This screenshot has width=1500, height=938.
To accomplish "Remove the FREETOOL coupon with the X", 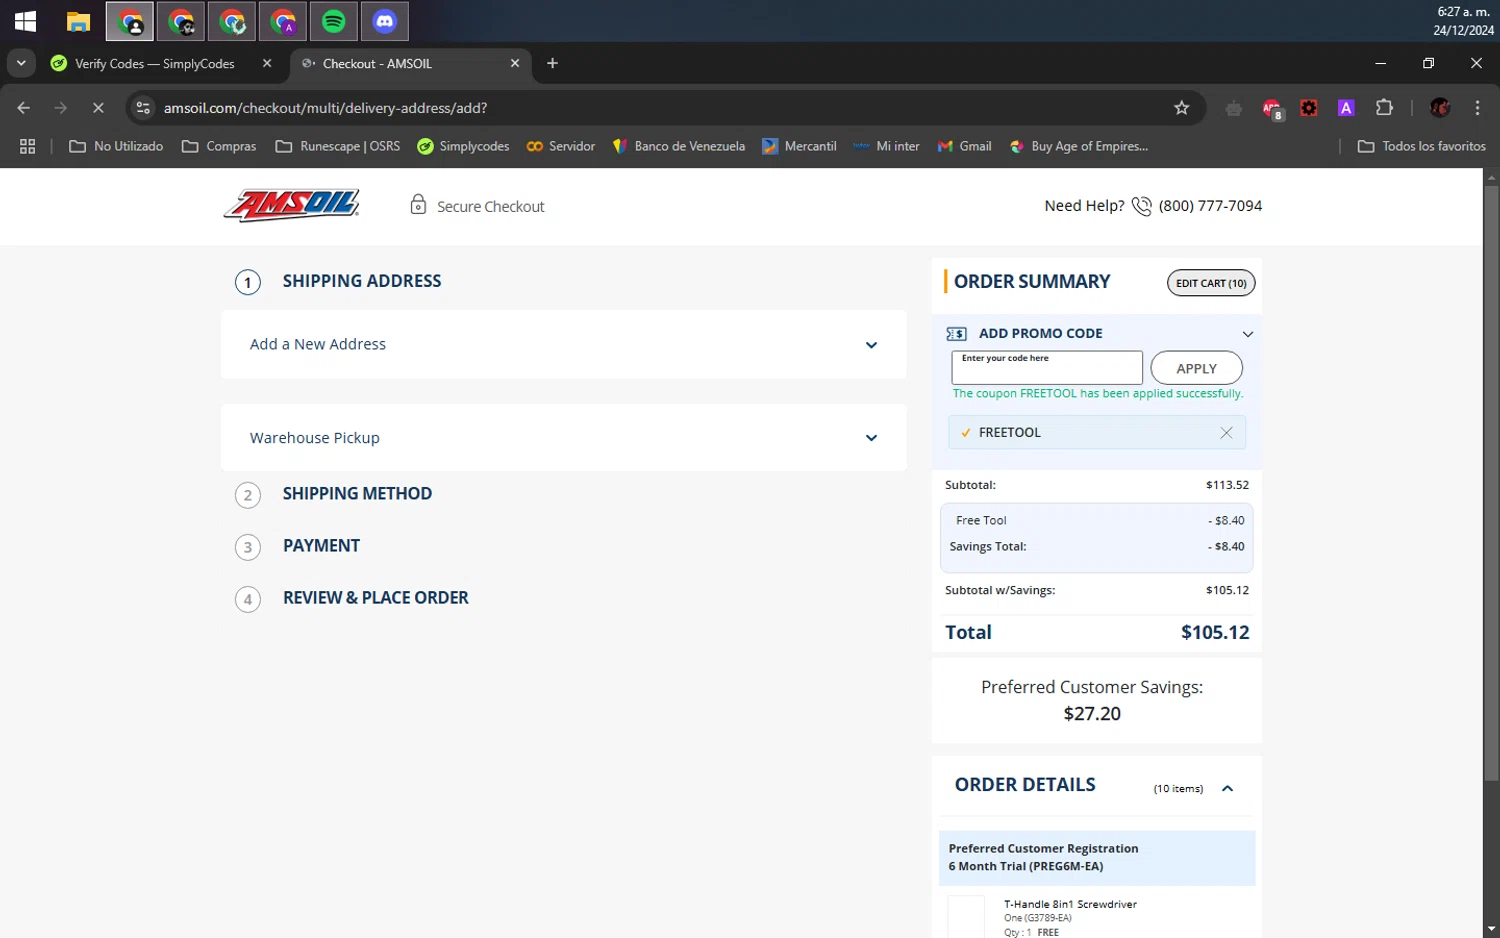I will point(1226,433).
